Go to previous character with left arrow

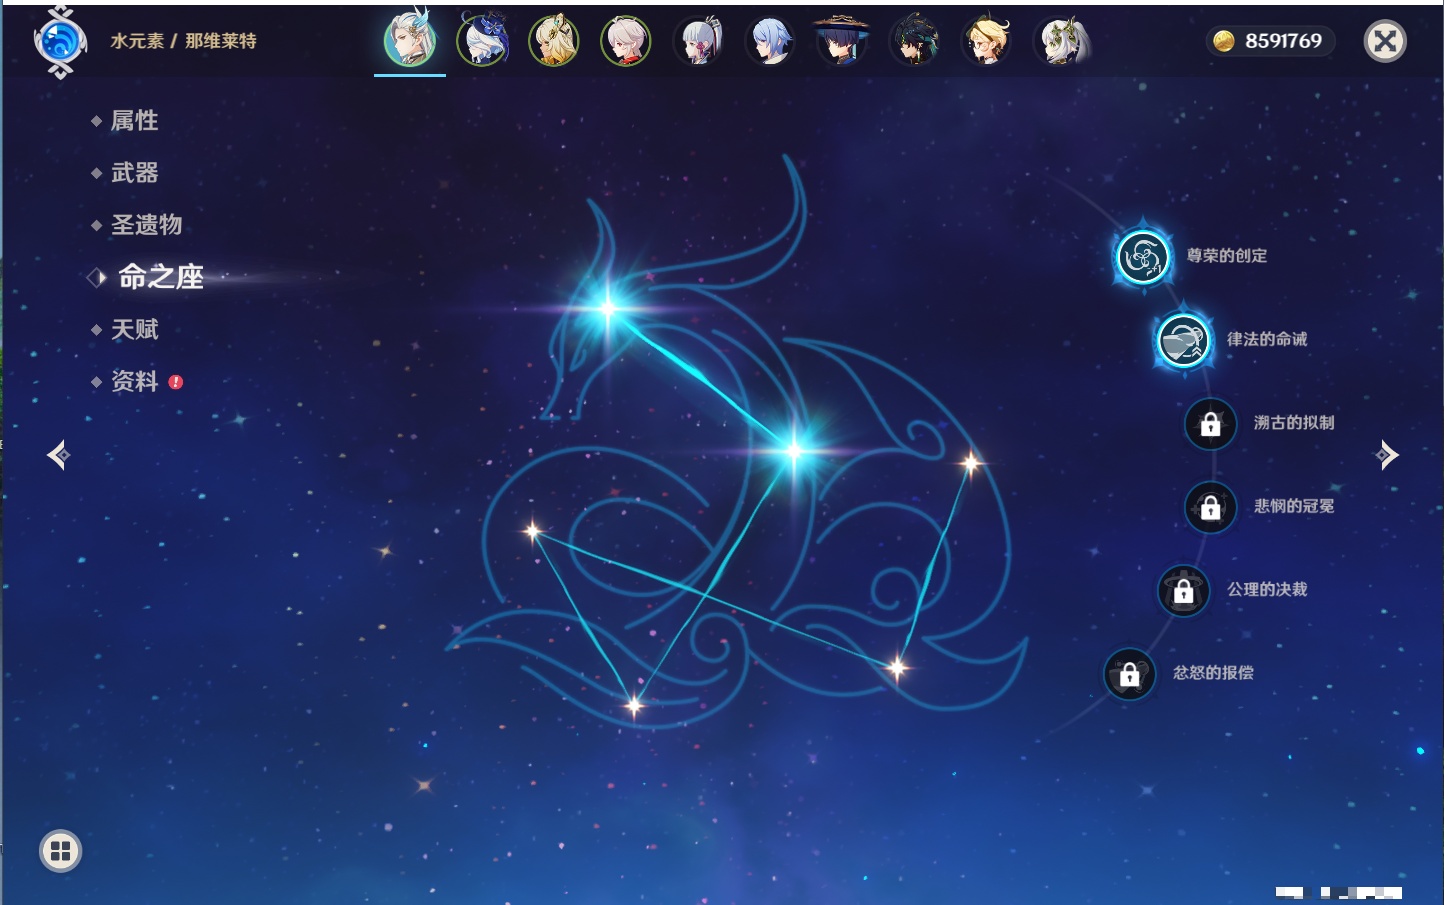[x=58, y=455]
